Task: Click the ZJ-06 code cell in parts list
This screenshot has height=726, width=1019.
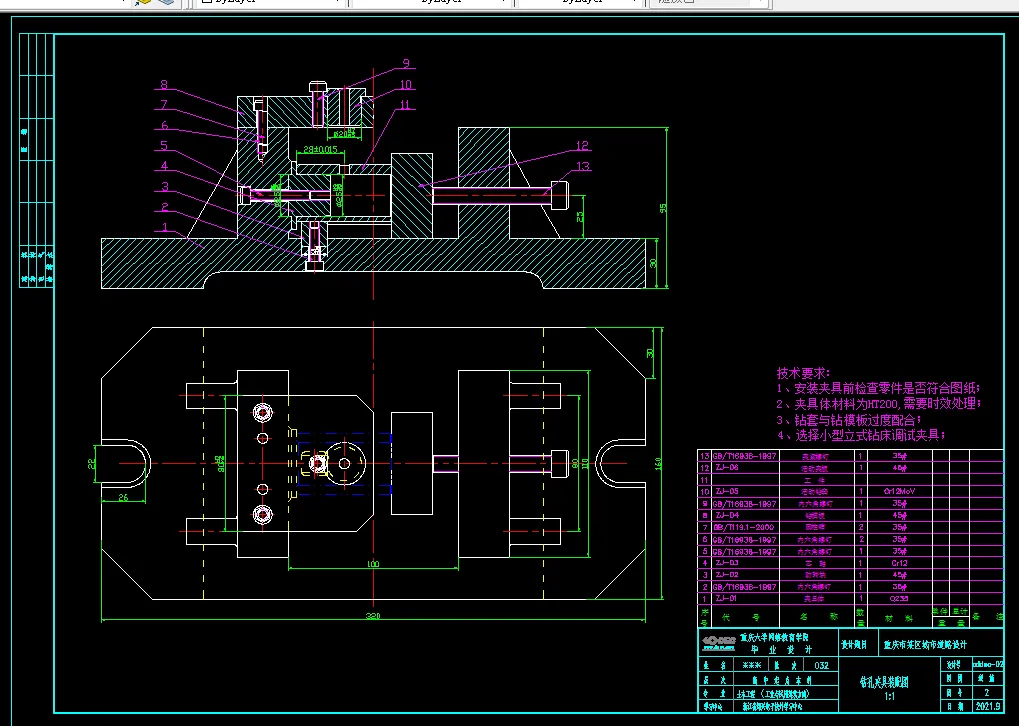Action: [745, 467]
